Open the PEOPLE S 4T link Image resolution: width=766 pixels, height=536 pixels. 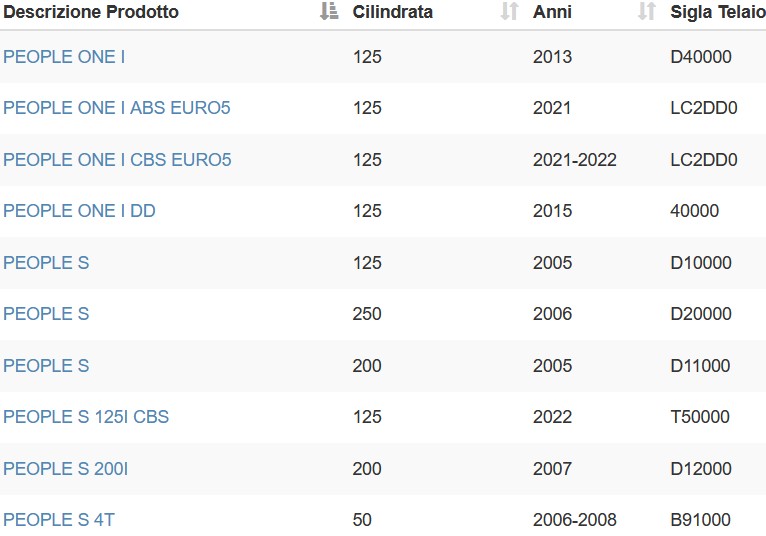pos(59,520)
